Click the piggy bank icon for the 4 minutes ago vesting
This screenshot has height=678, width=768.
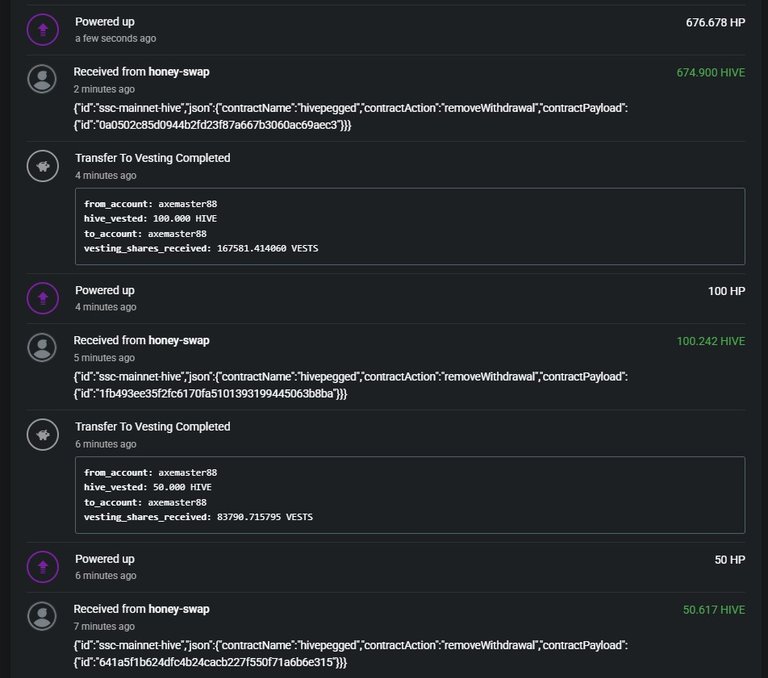43,166
